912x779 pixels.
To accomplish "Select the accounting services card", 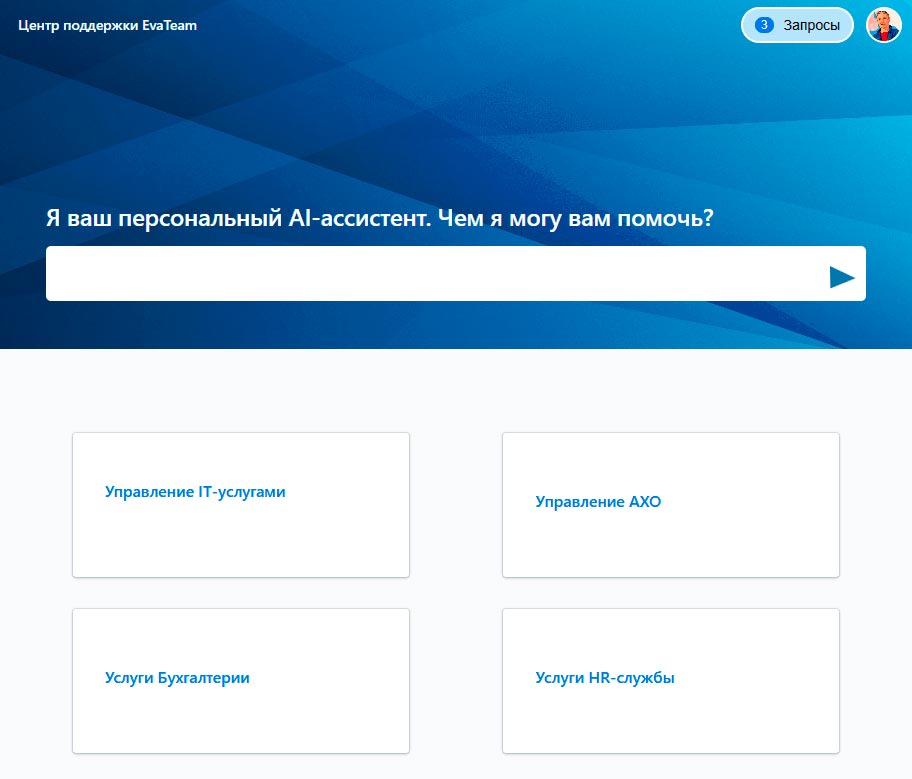I will coord(240,680).
